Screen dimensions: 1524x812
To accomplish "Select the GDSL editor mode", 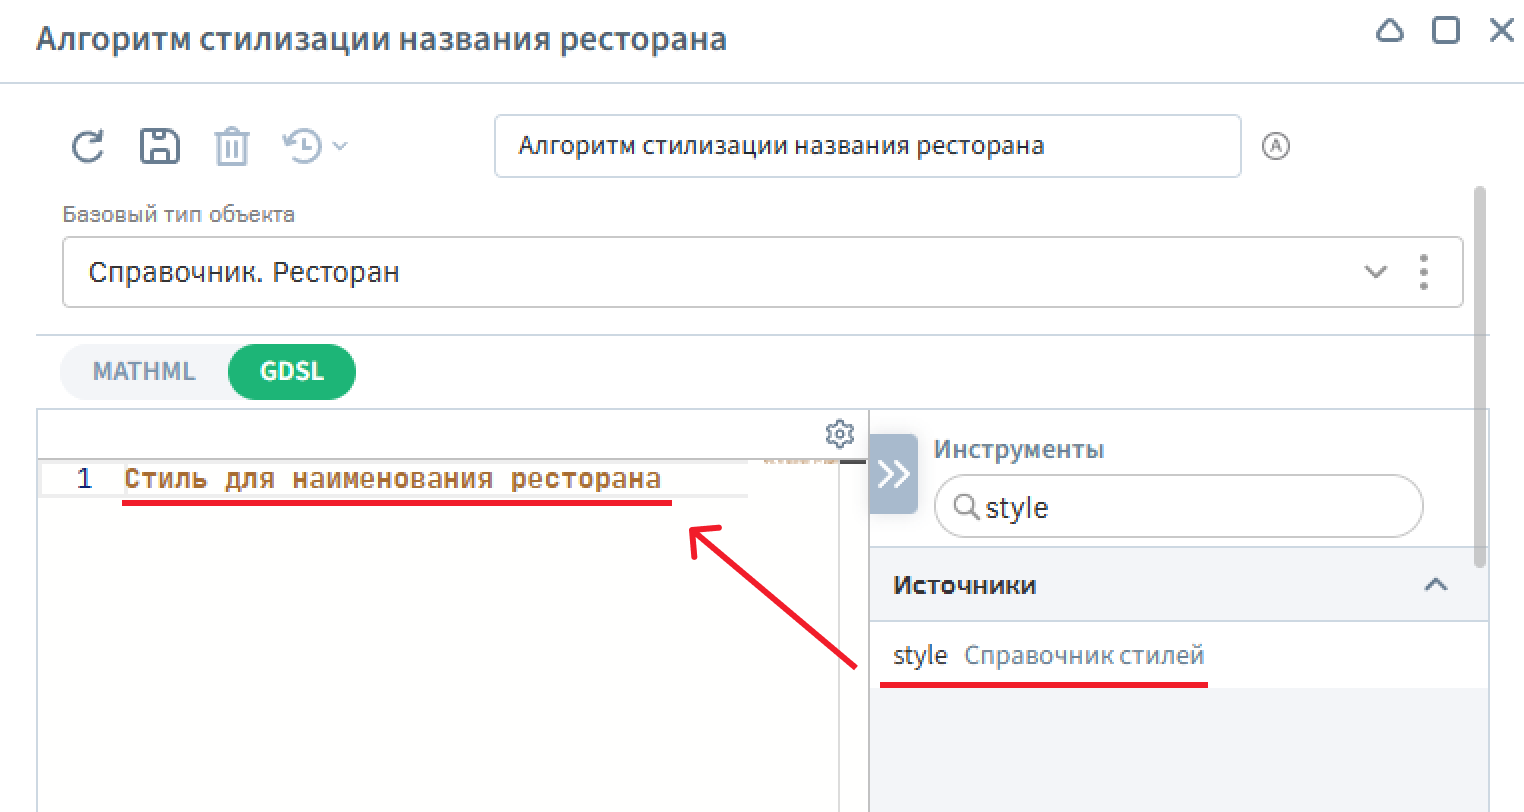I will (292, 372).
